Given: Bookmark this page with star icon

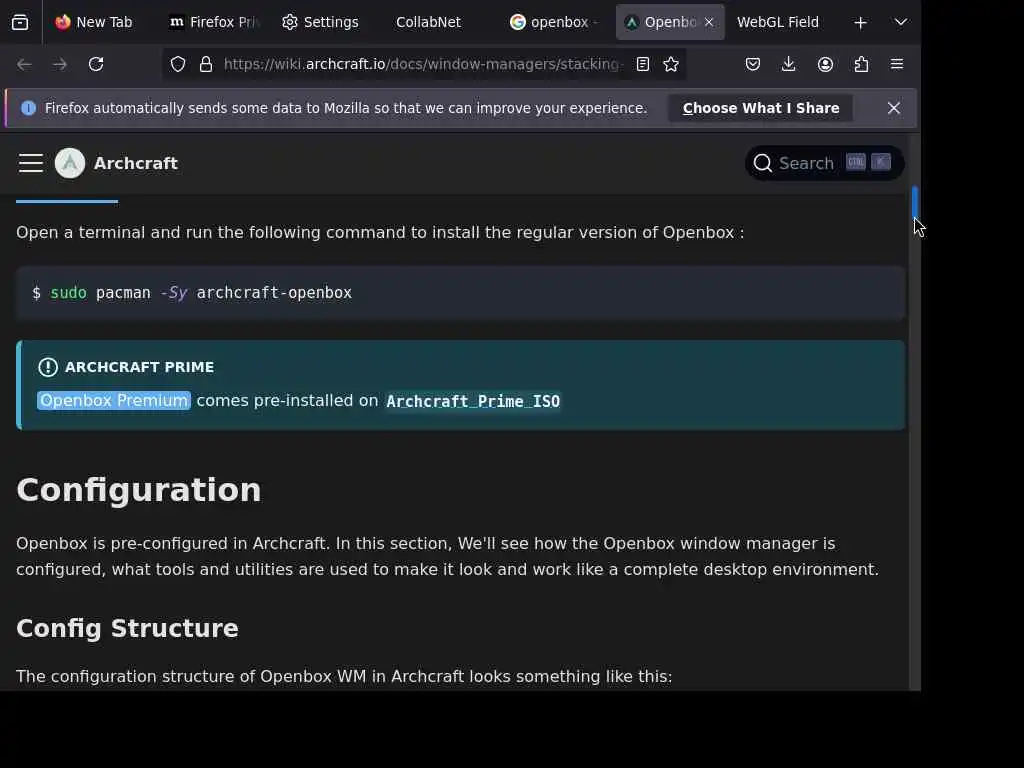Looking at the screenshot, I should coord(671,64).
